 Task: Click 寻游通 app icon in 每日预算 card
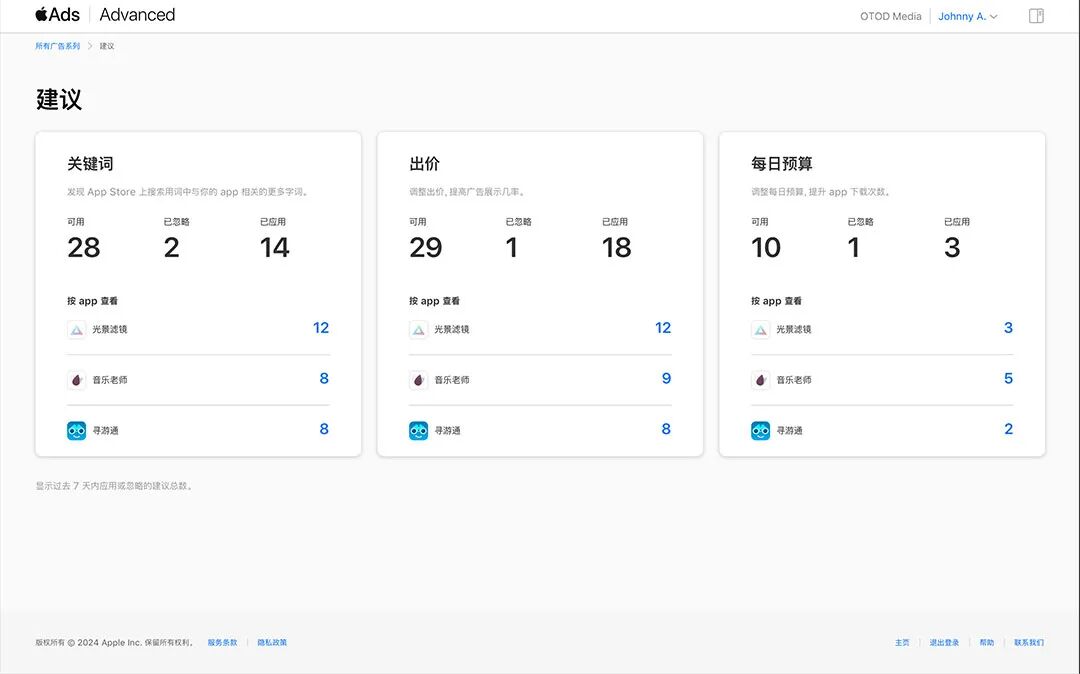(x=760, y=430)
